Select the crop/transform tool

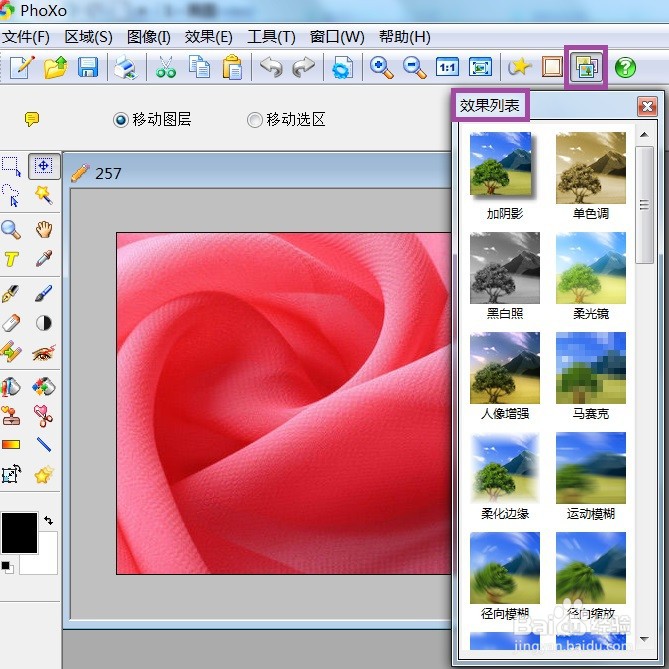click(11, 474)
